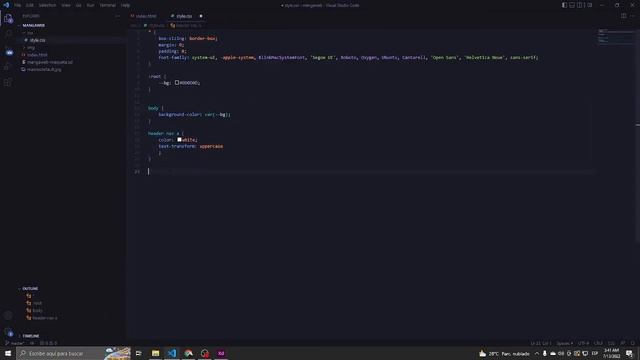Open the File menu
640x360 pixels.
(x=18, y=5)
